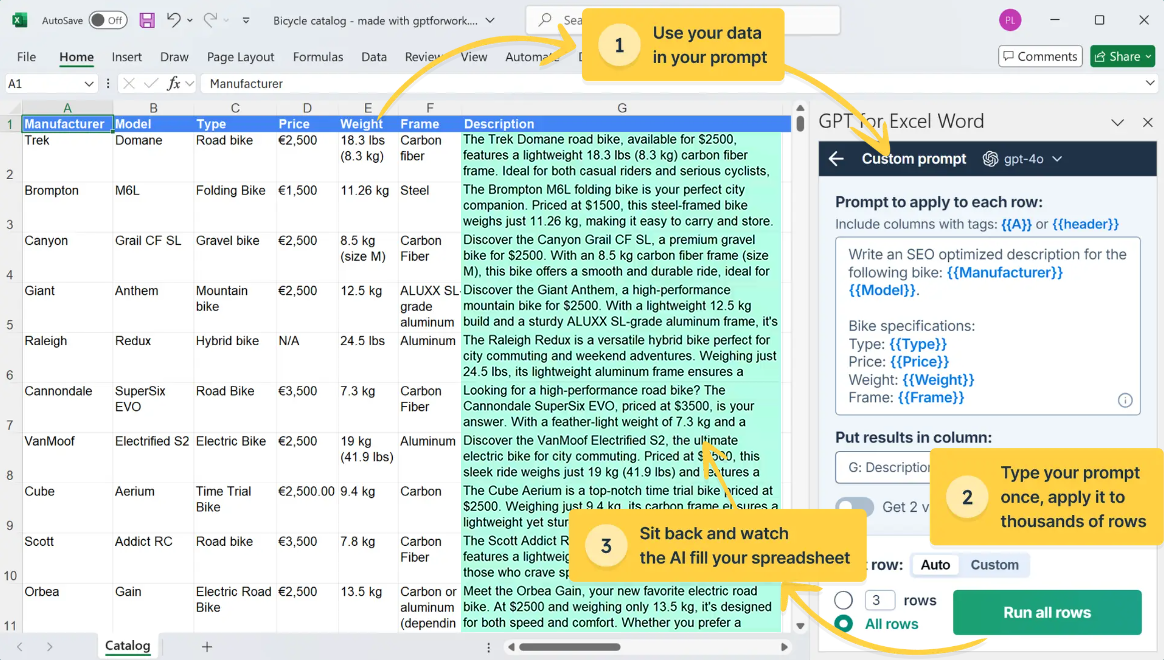Viewport: 1164px width, 660px height.
Task: Click the green Share button
Action: 1122,56
